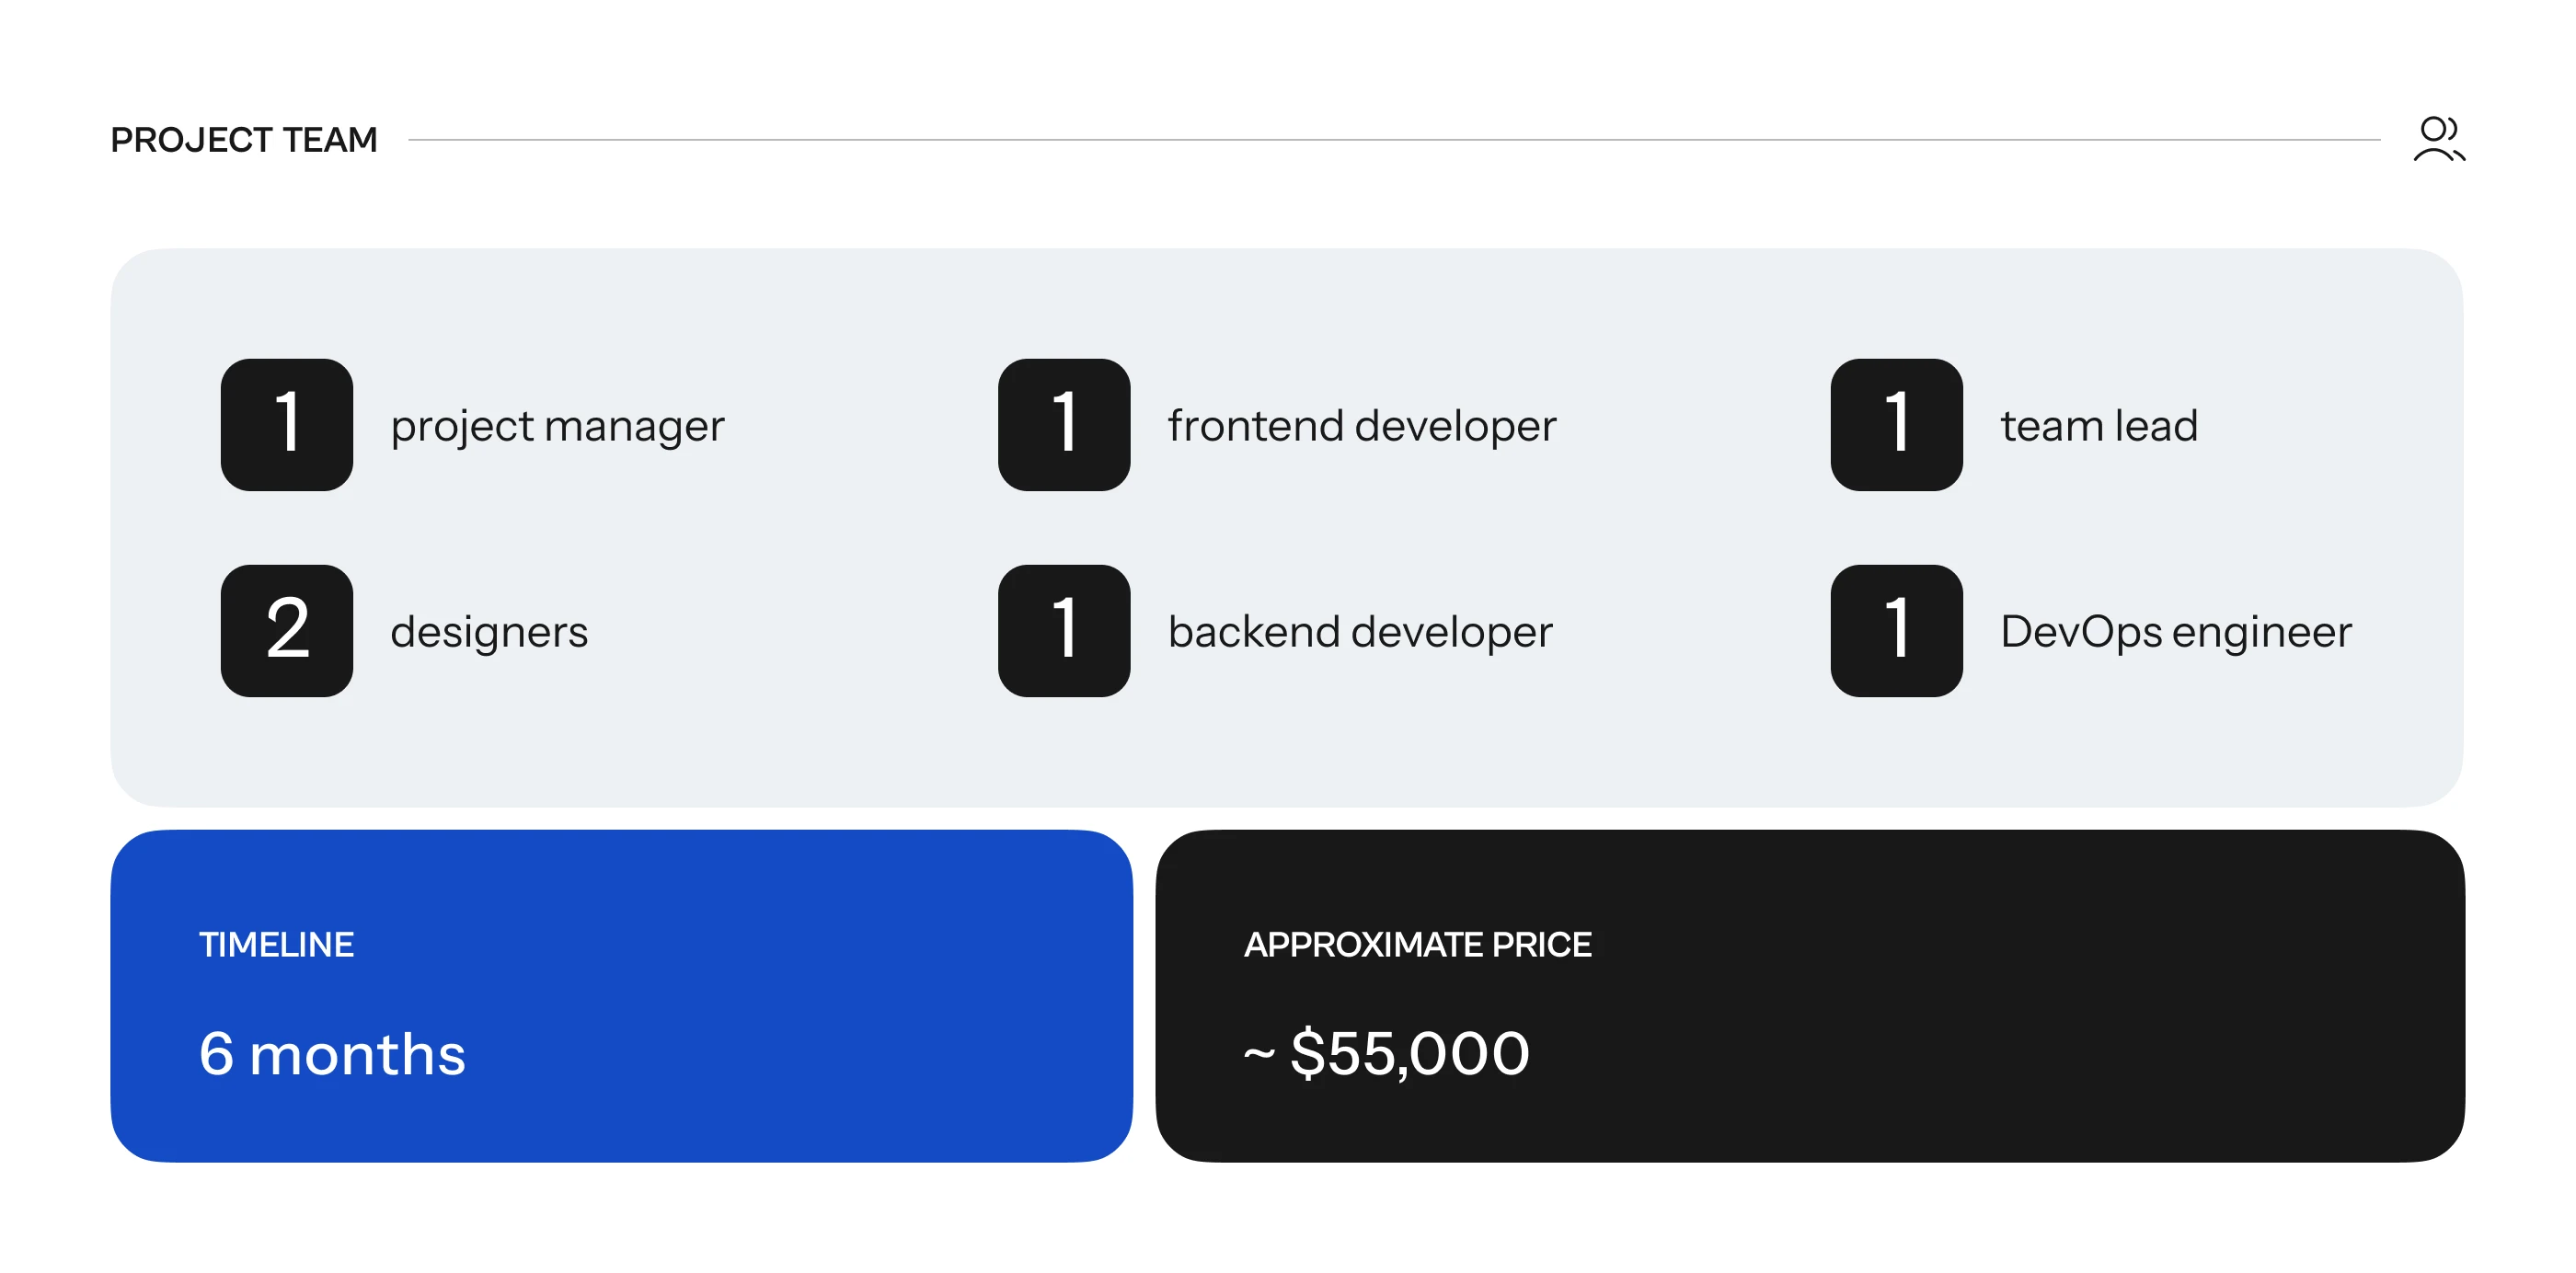Click the backend developer number badge

point(1063,630)
